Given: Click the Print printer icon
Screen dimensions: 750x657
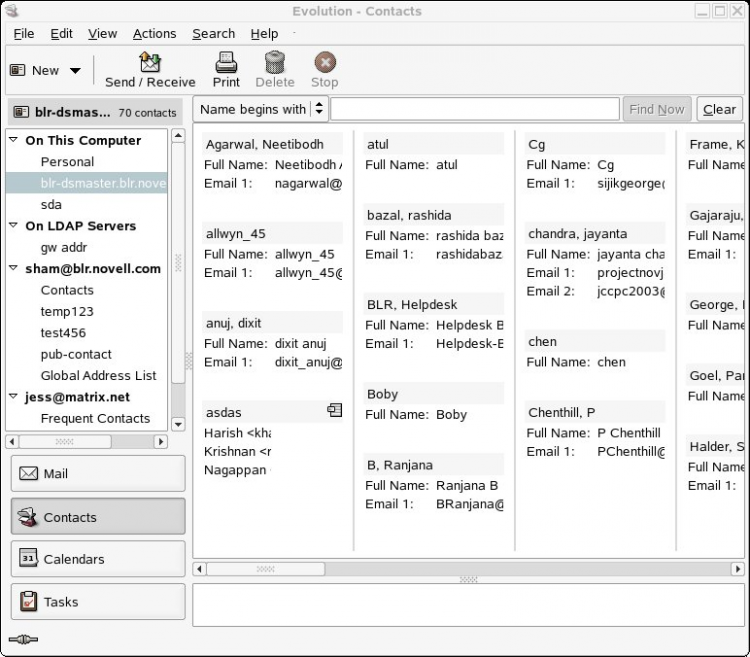Looking at the screenshot, I should click(x=226, y=62).
